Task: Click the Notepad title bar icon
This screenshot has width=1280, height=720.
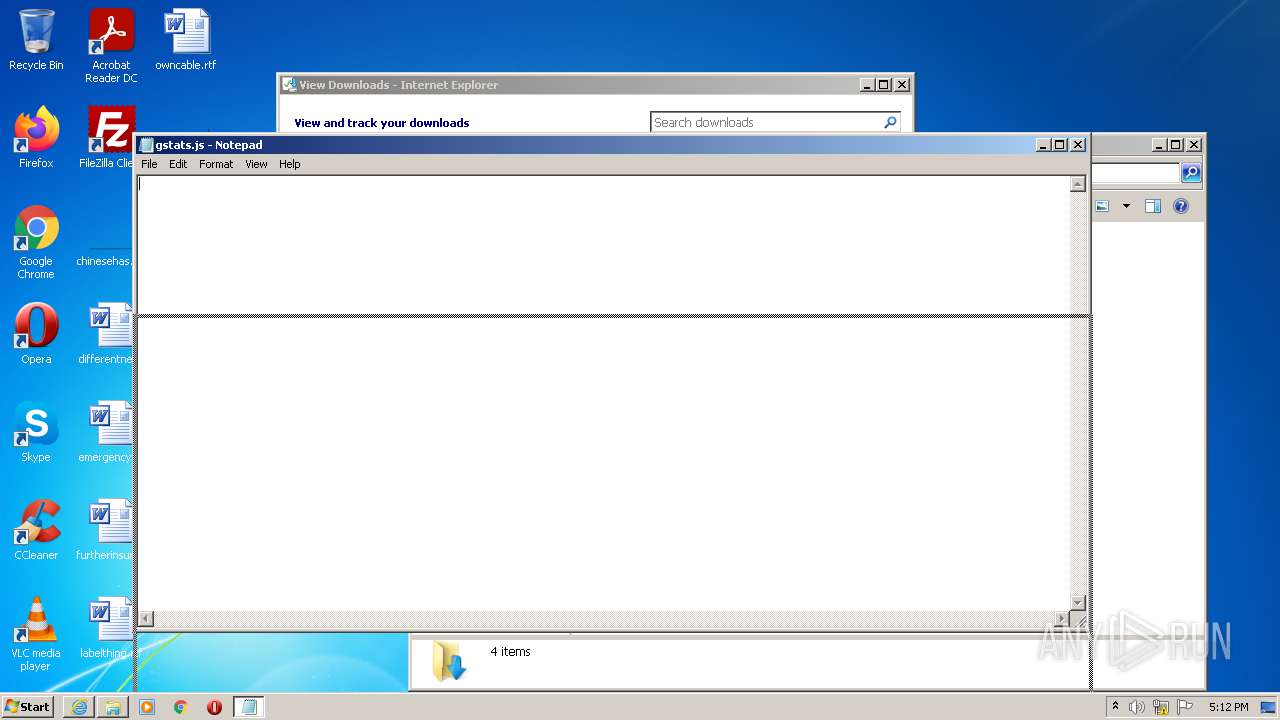Action: click(147, 145)
